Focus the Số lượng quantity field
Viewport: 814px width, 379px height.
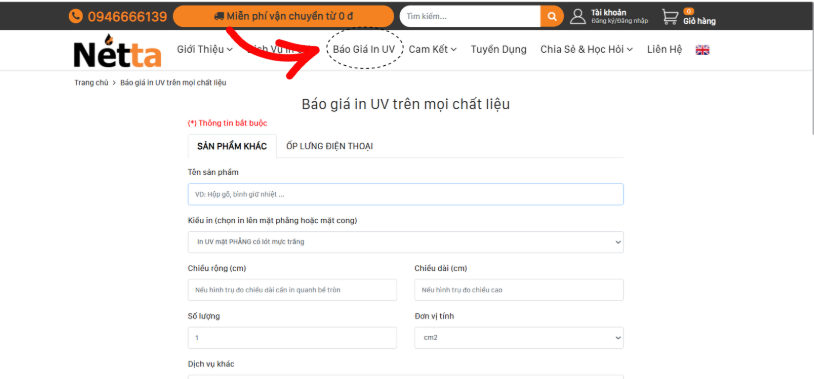[292, 337]
